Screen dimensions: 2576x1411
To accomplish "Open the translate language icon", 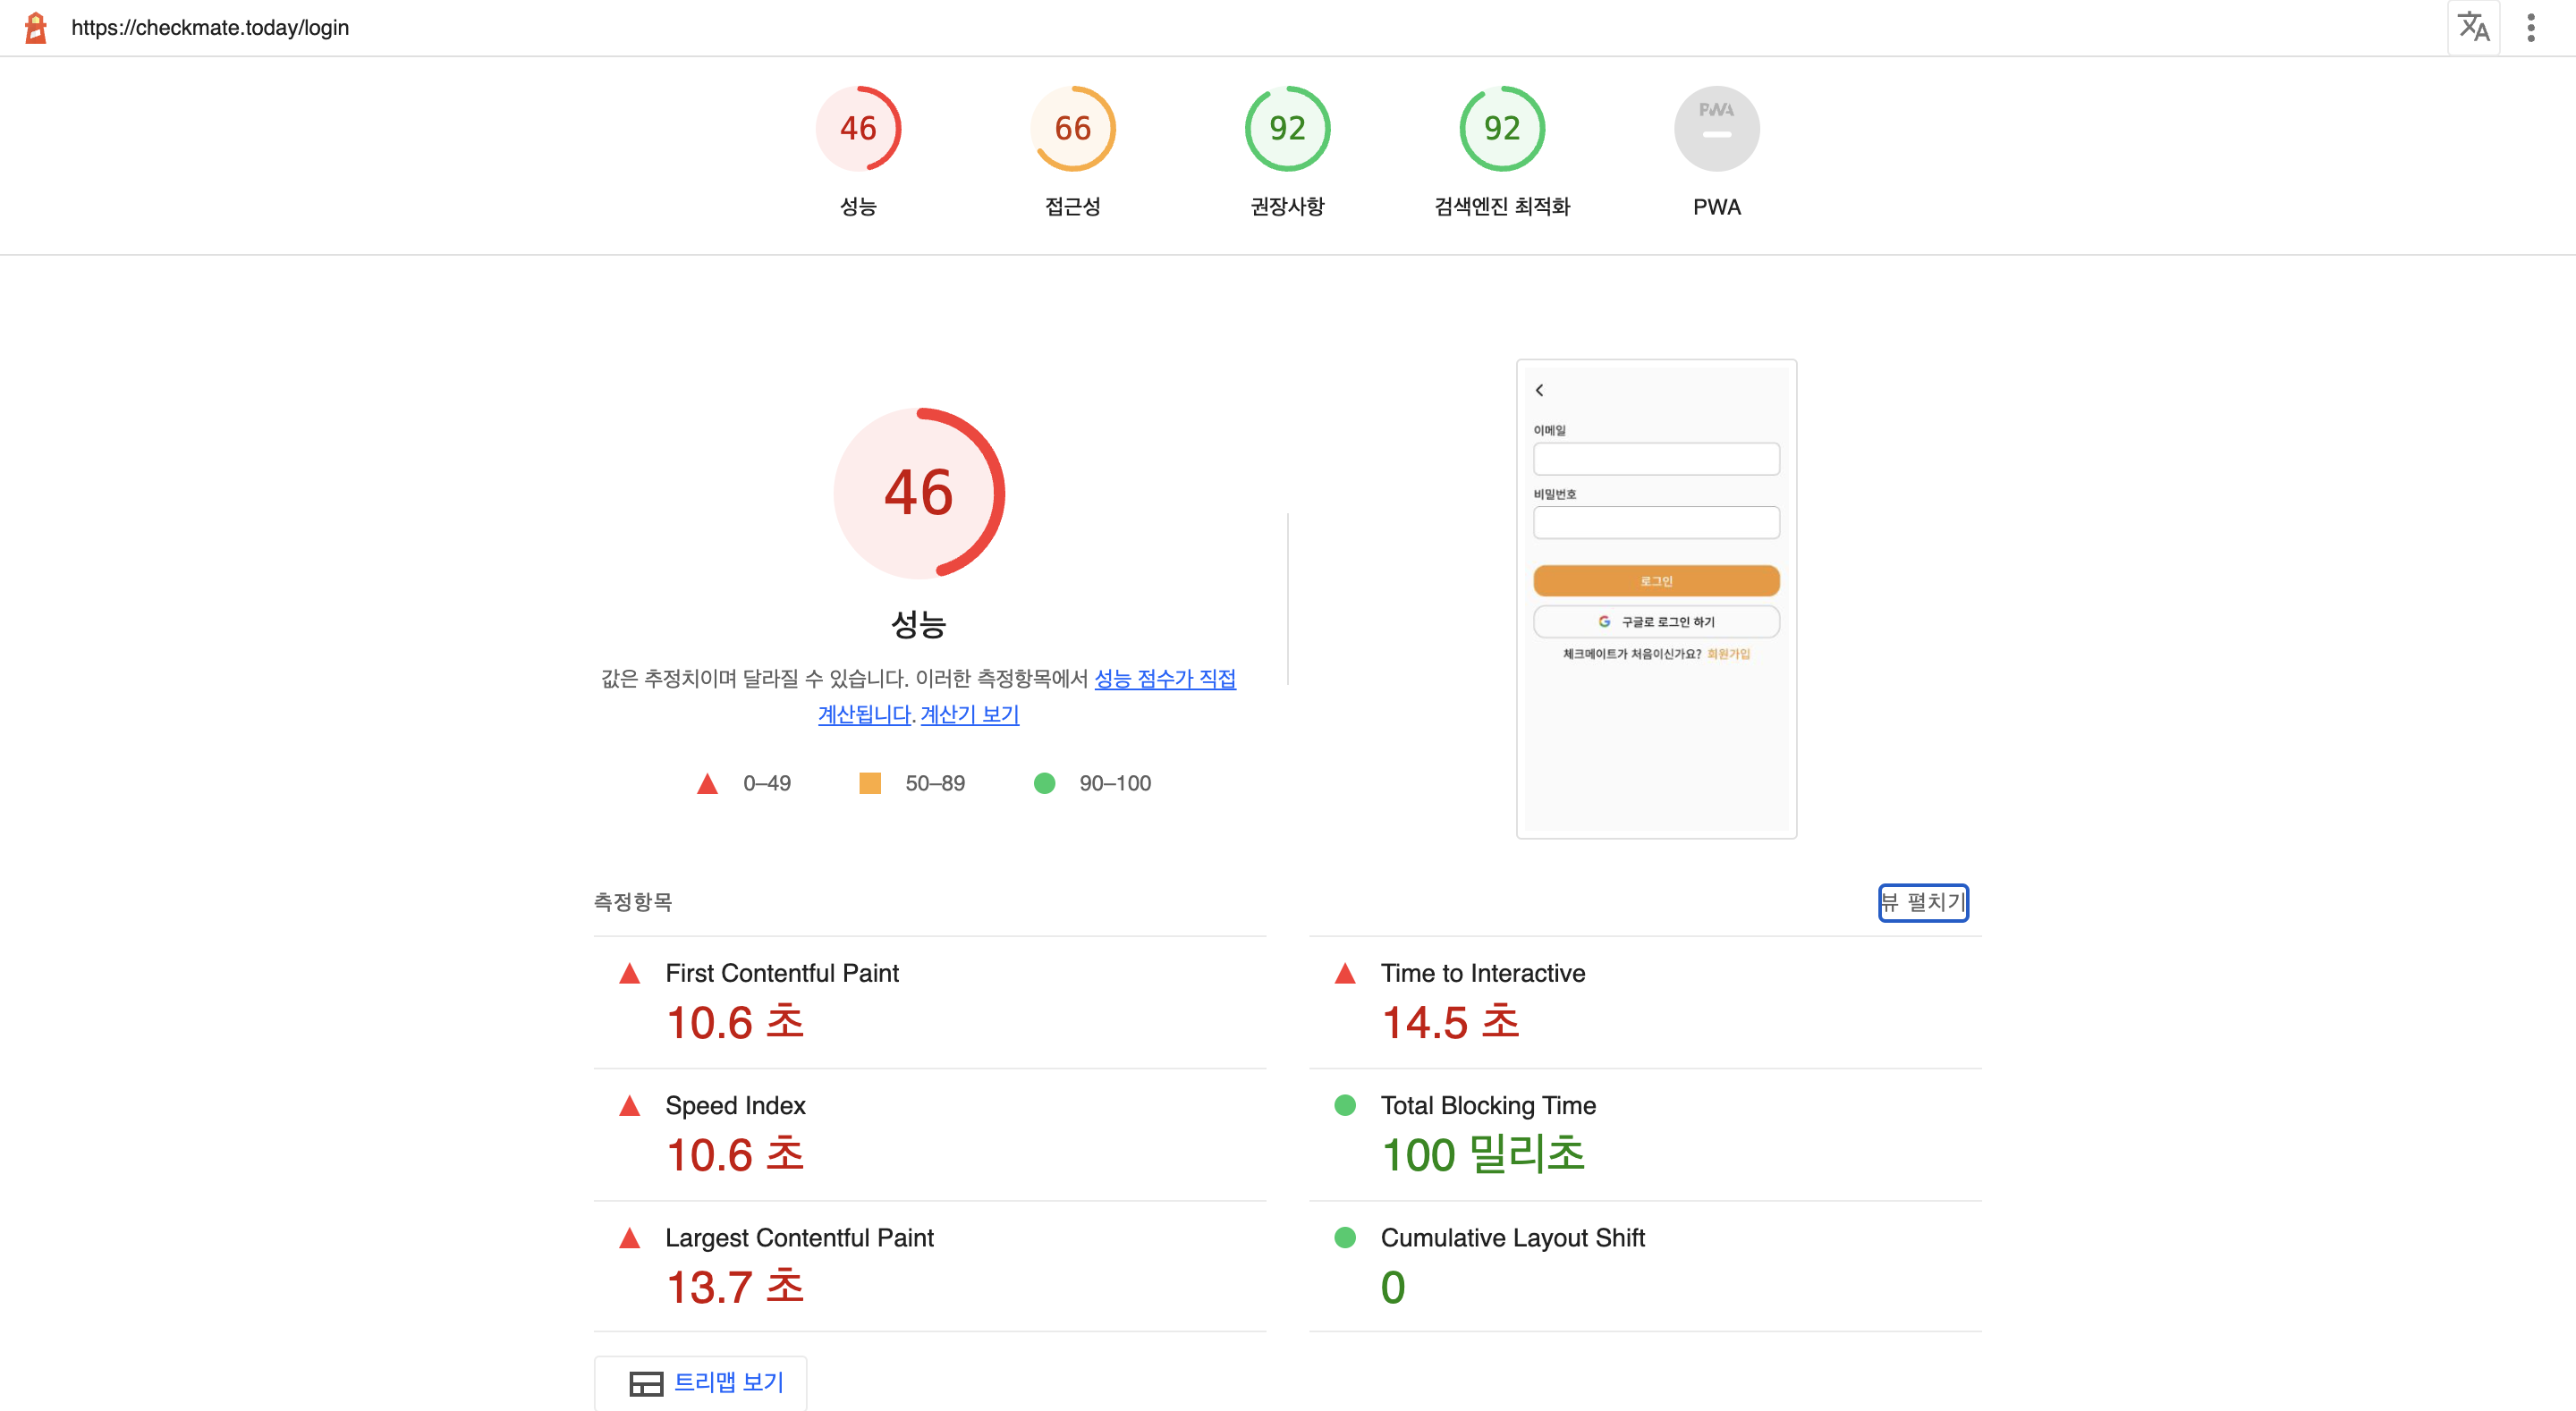I will click(x=2472, y=27).
